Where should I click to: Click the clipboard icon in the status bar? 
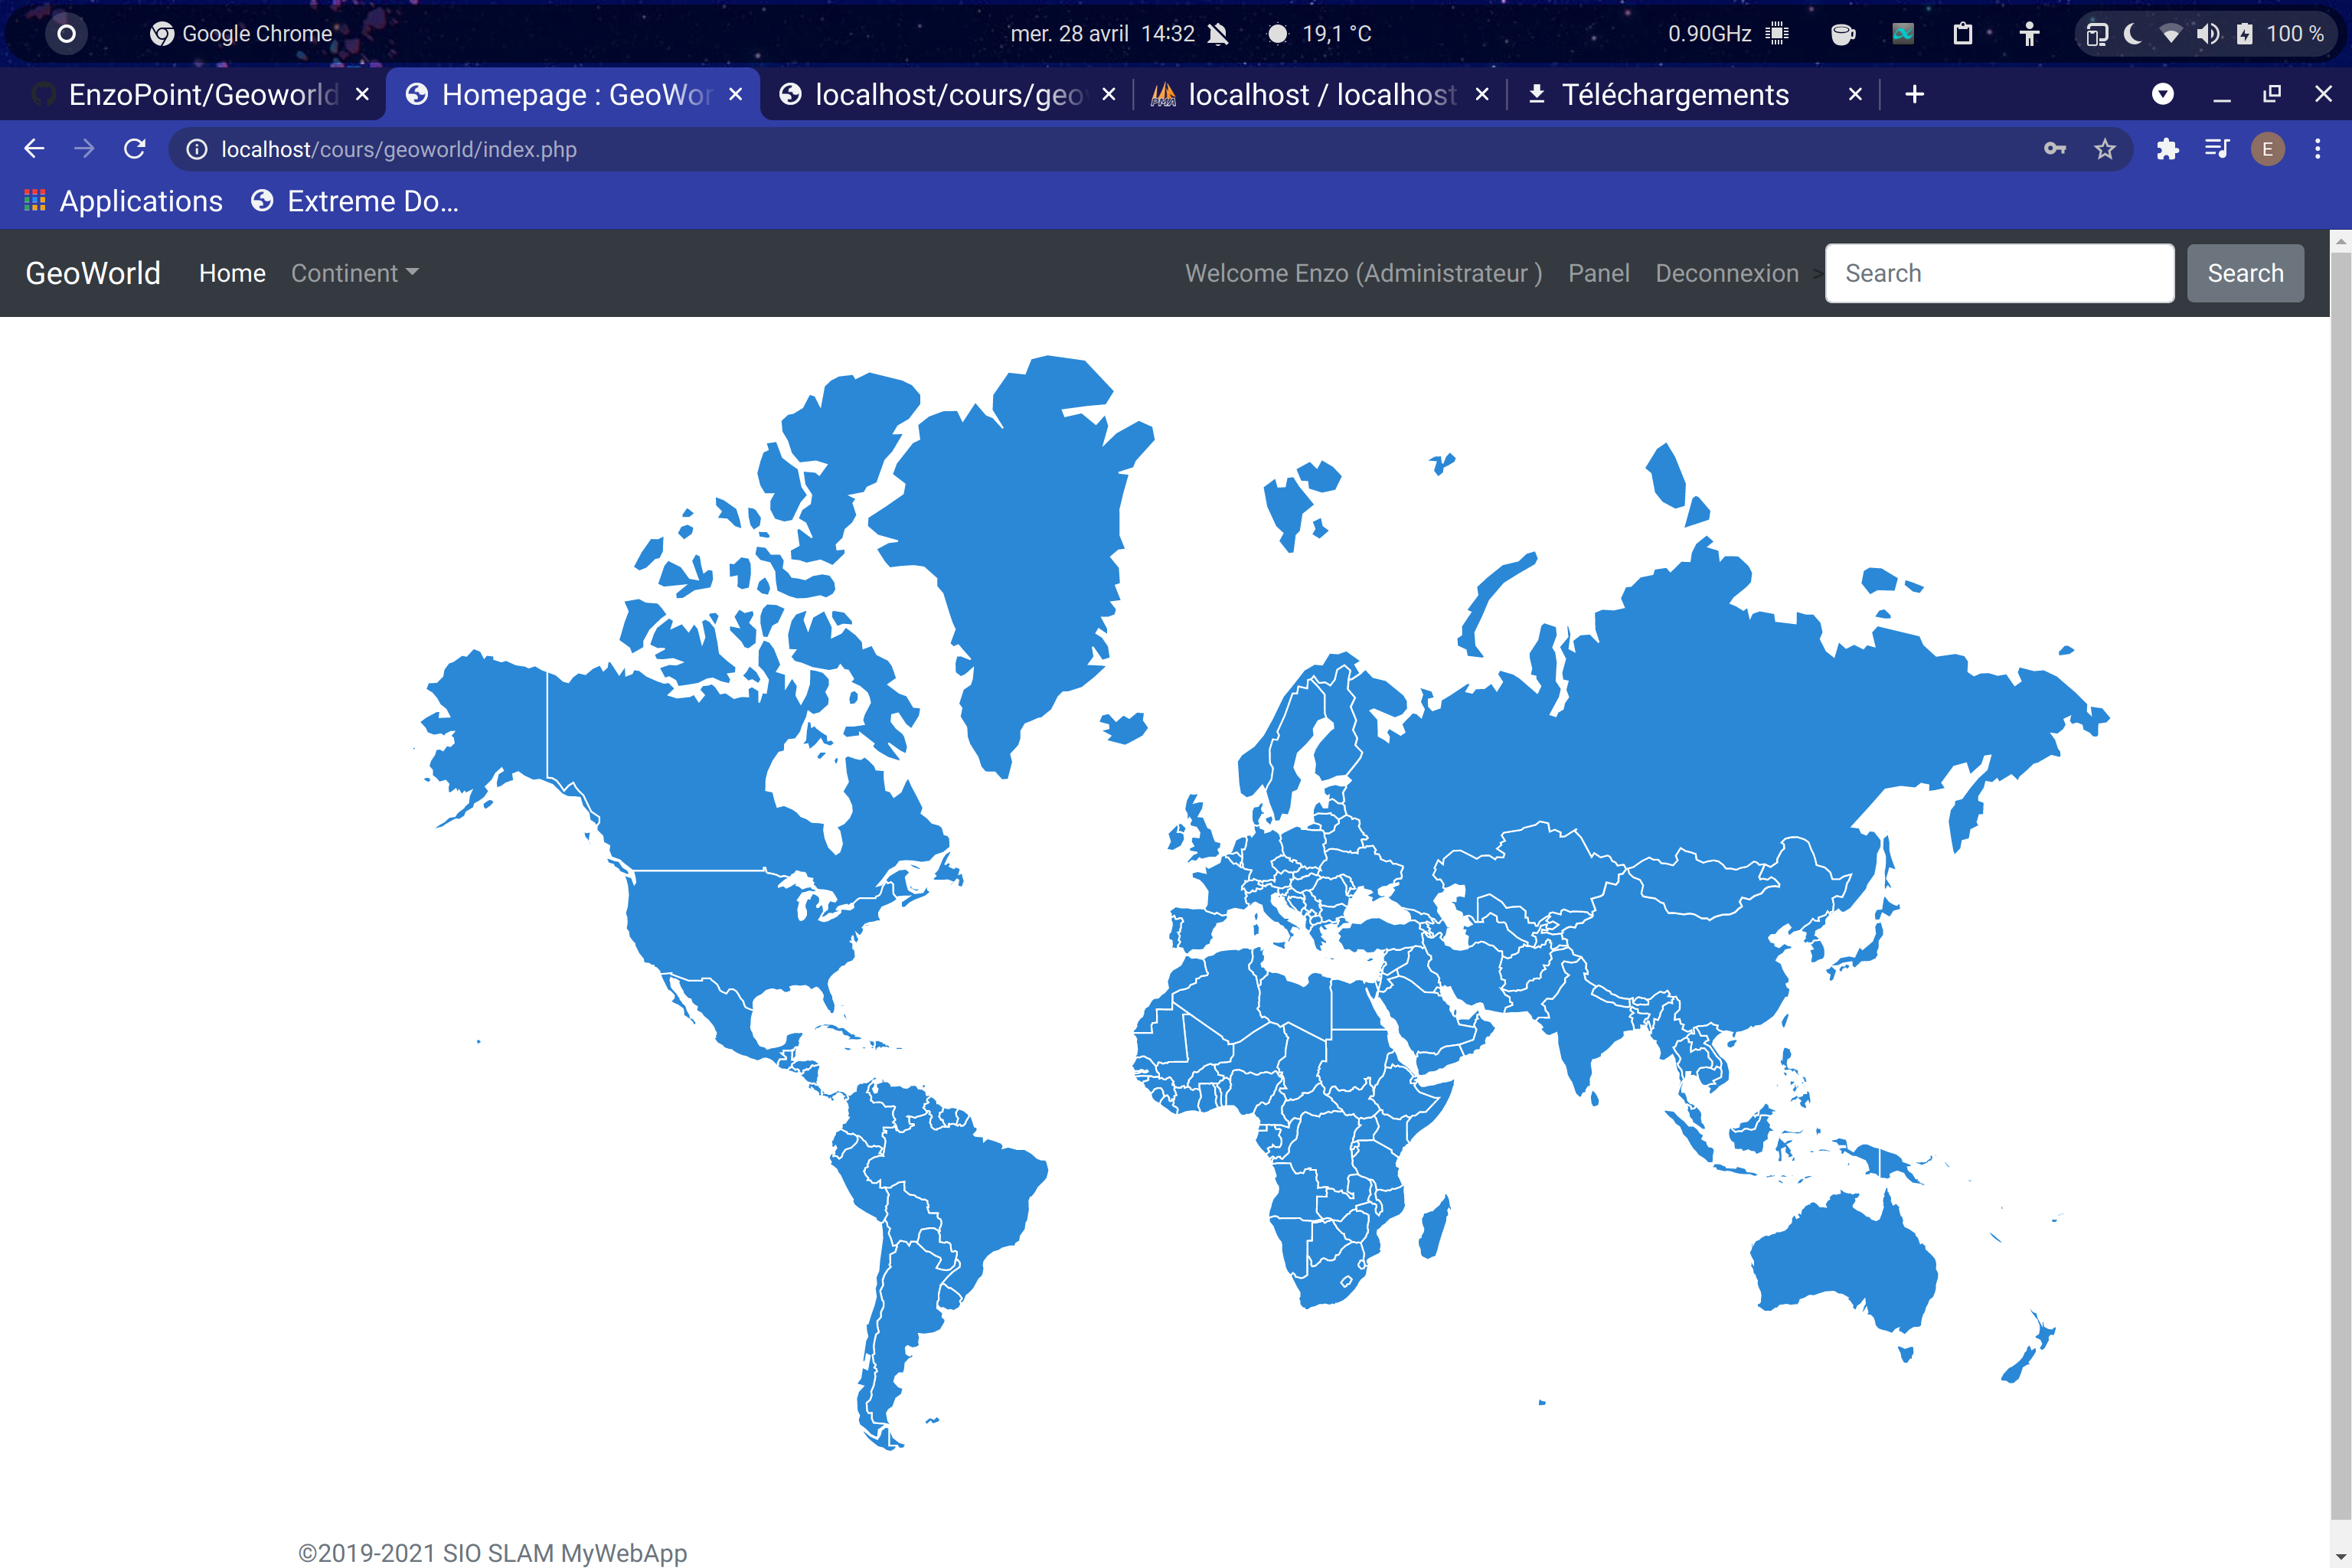(1962, 33)
